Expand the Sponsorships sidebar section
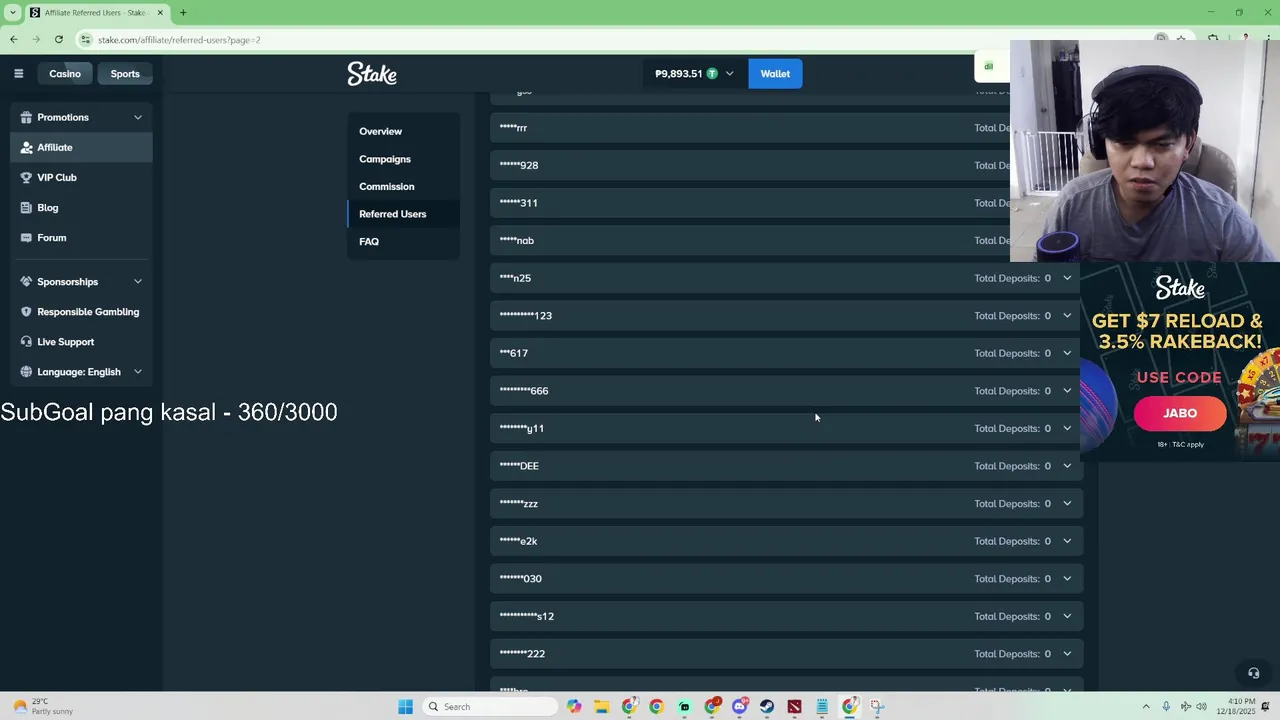 coord(138,281)
